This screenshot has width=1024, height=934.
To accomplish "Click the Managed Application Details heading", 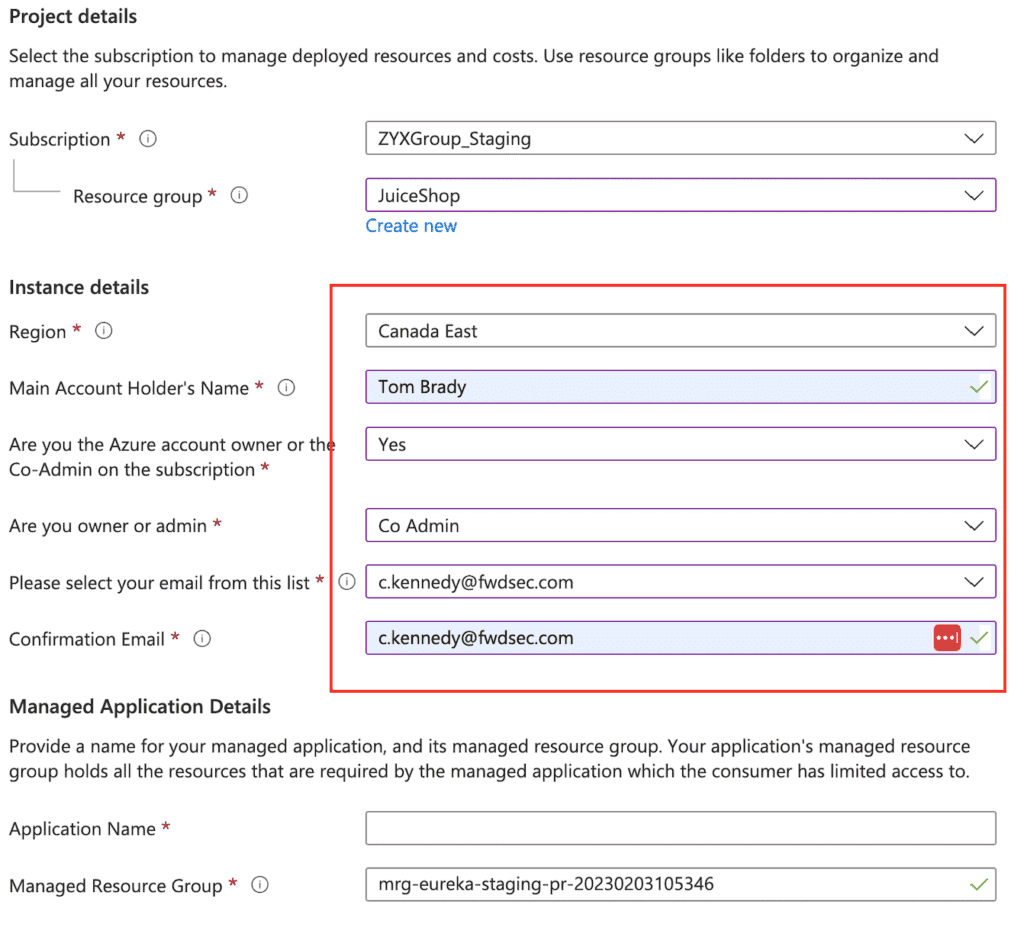I will 140,707.
